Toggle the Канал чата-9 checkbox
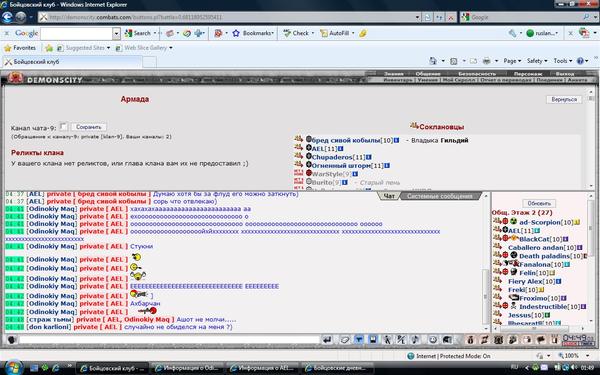 [64, 126]
